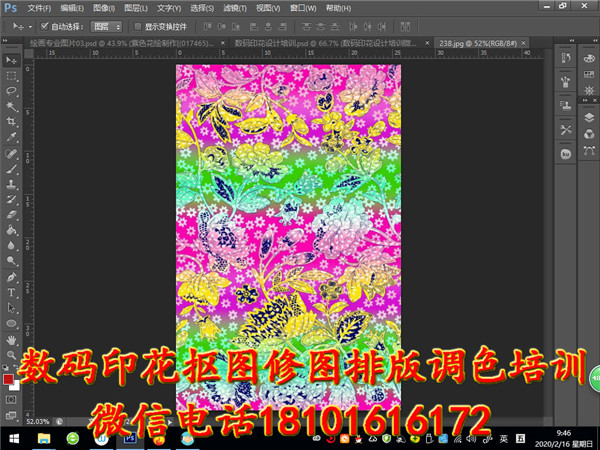Pick the Horizontal Type tool
This screenshot has width=600, height=450.
click(x=11, y=293)
